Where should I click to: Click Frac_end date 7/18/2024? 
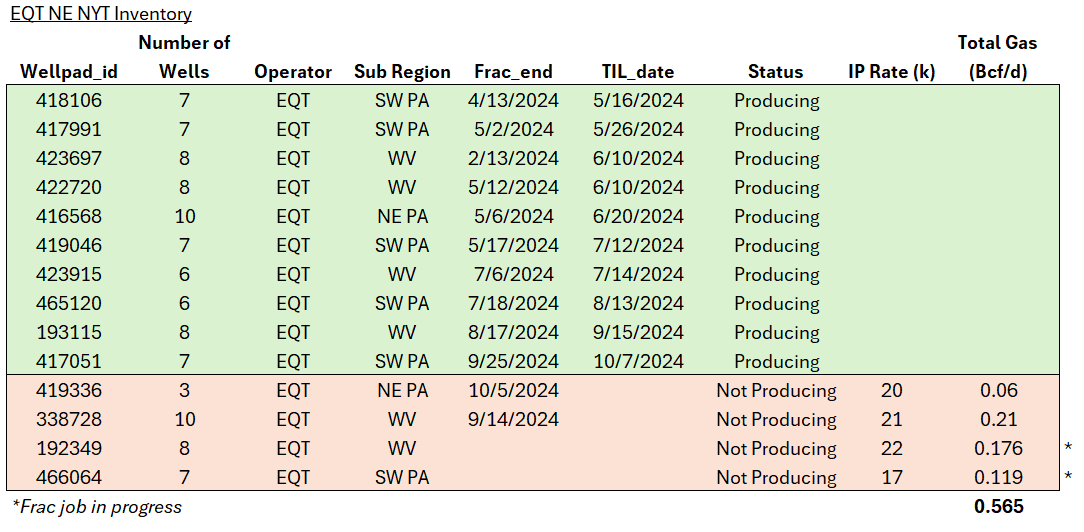point(513,304)
